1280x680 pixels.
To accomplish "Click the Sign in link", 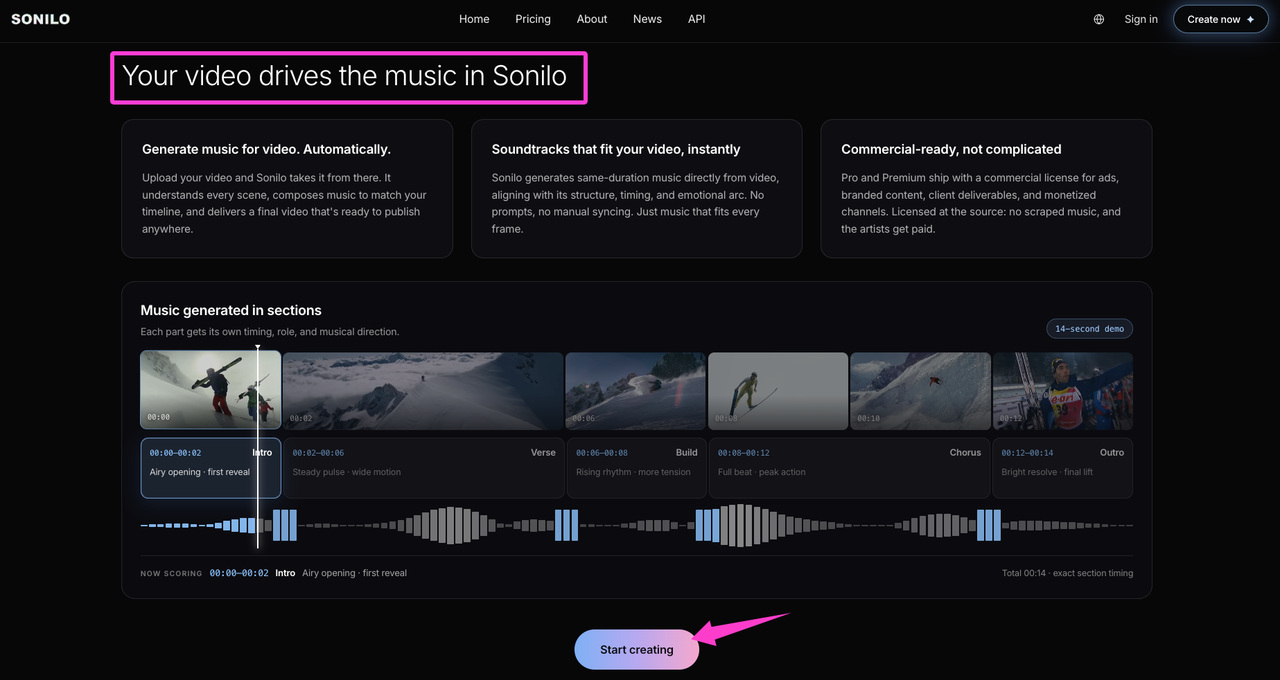I will click(x=1141, y=19).
